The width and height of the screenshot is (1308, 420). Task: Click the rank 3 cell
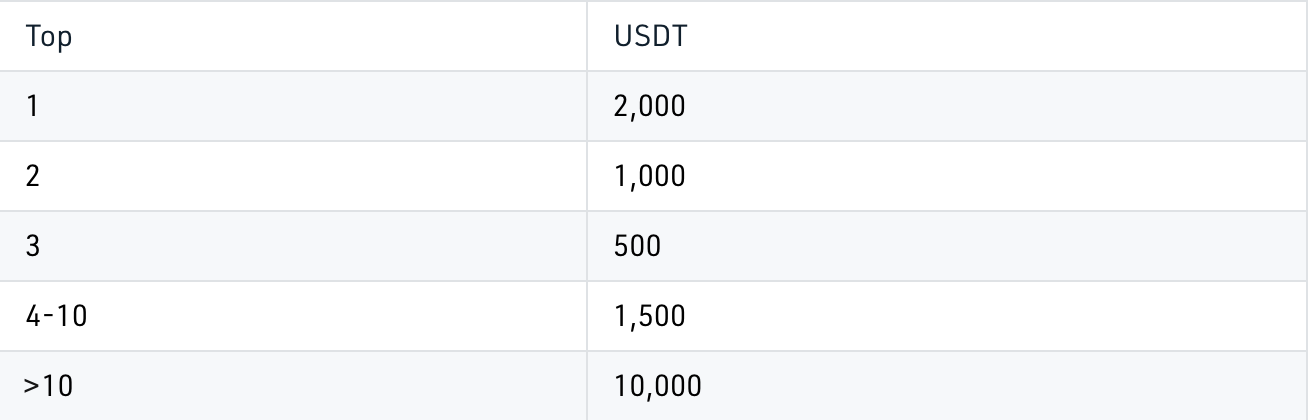(x=33, y=246)
